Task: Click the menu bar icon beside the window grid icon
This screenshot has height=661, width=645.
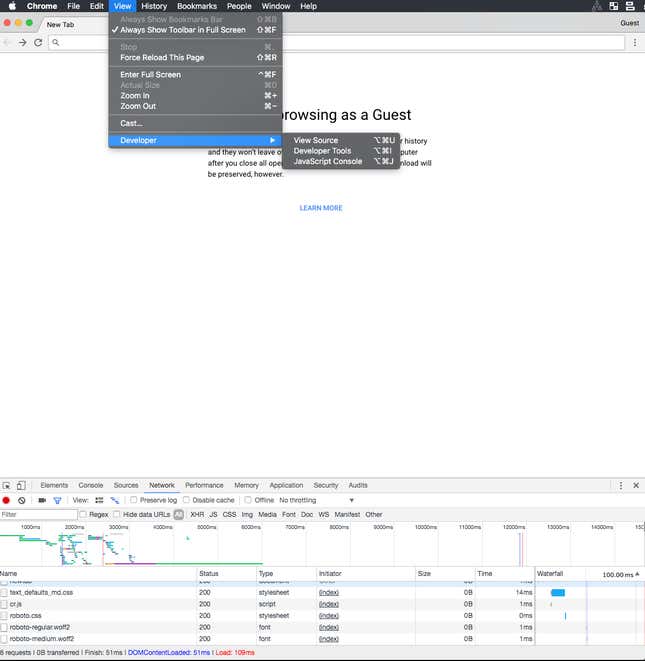Action: tap(597, 6)
